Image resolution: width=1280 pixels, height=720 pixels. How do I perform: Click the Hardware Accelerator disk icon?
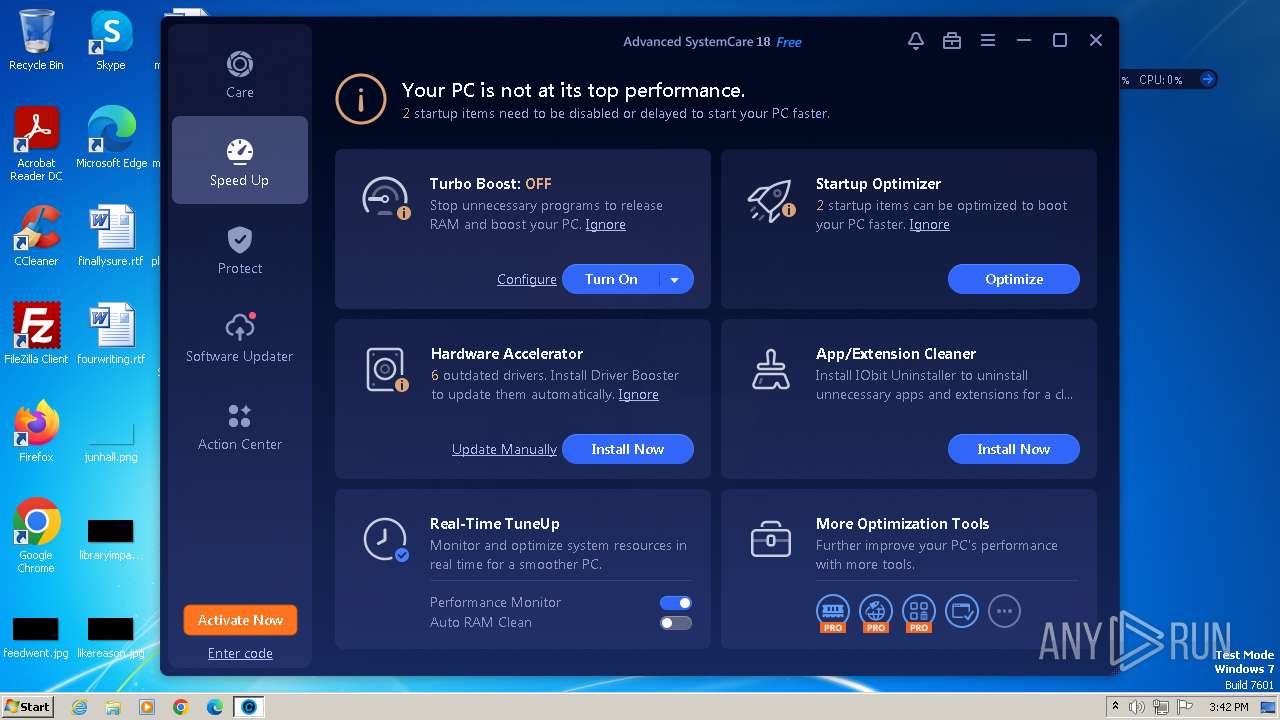coord(386,369)
